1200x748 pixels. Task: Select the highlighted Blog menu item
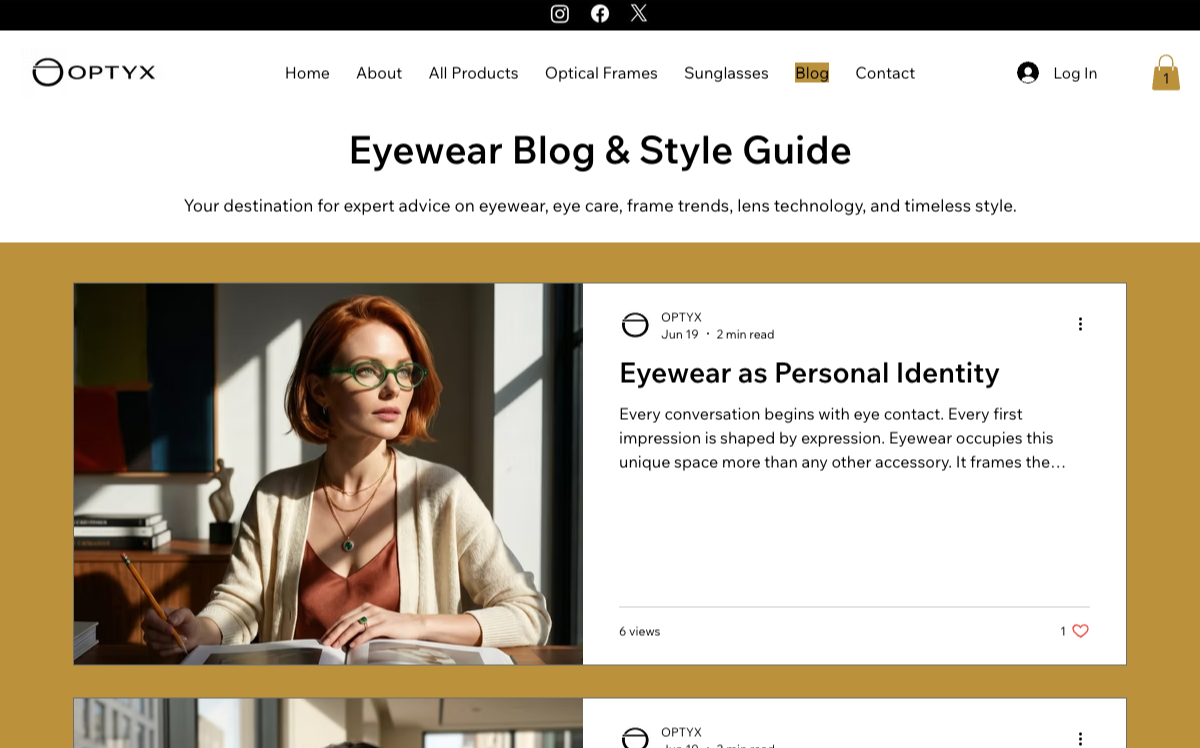pyautogui.click(x=812, y=73)
